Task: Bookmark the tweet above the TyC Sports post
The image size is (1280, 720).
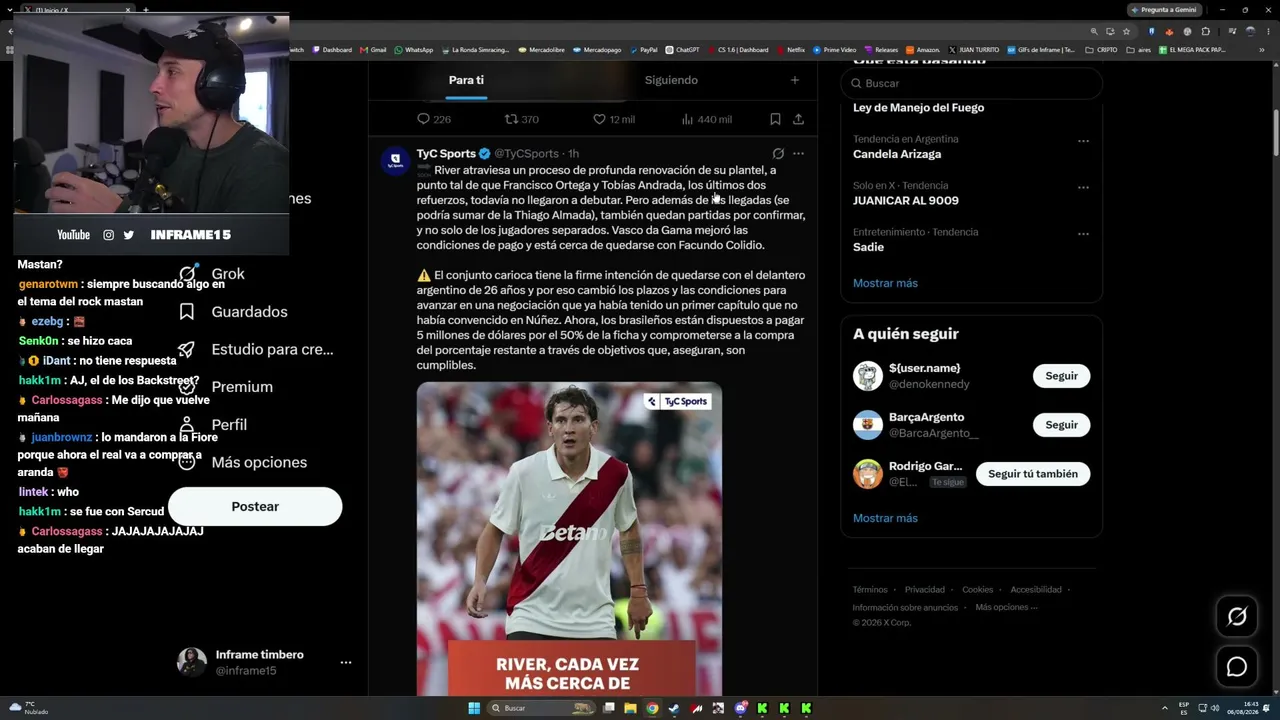Action: click(x=775, y=119)
